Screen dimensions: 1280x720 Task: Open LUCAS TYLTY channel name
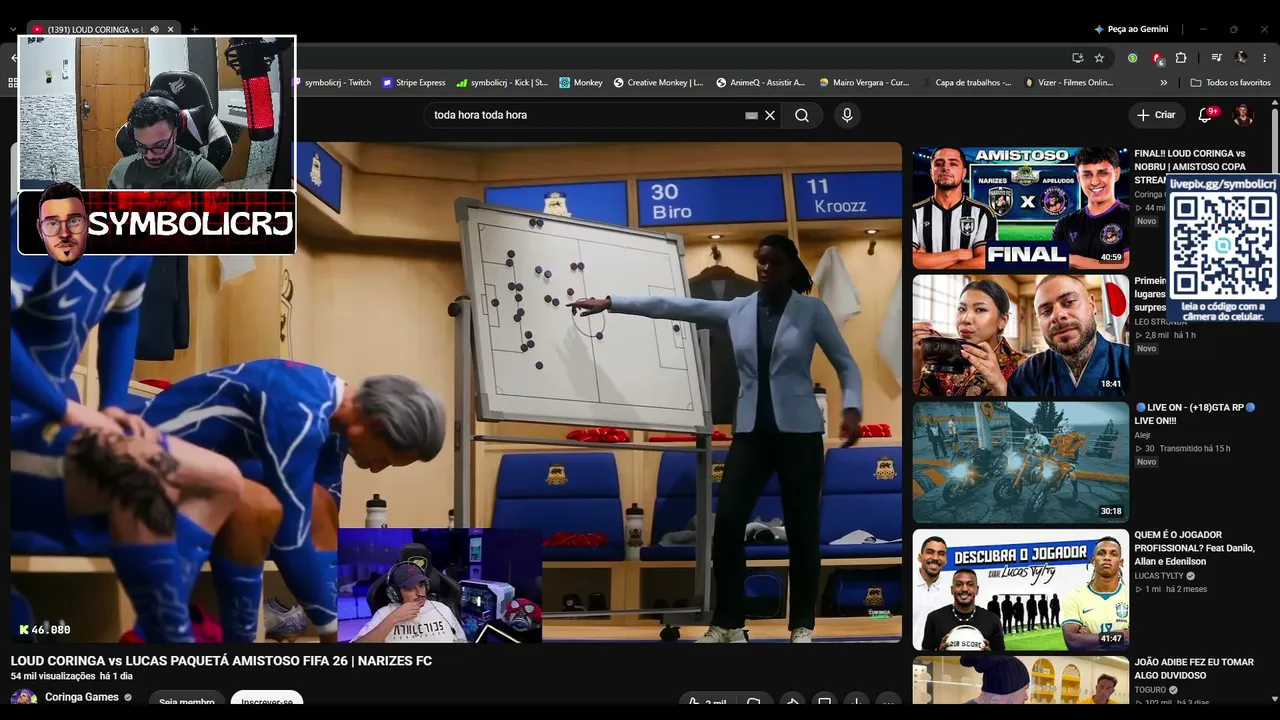[1159, 576]
